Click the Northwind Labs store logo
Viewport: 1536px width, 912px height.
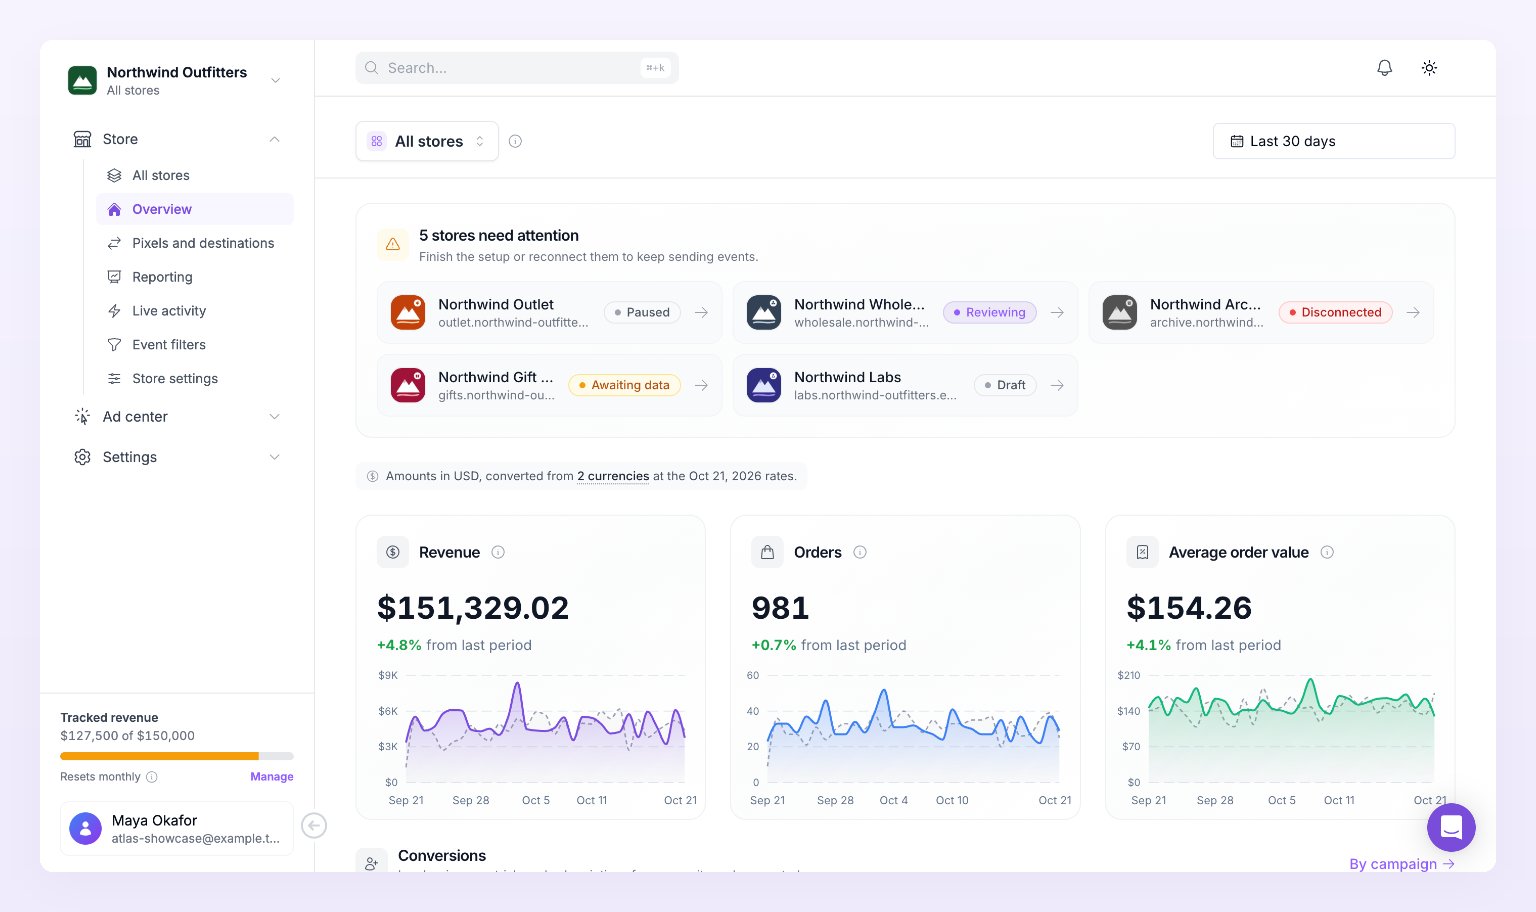tap(764, 385)
